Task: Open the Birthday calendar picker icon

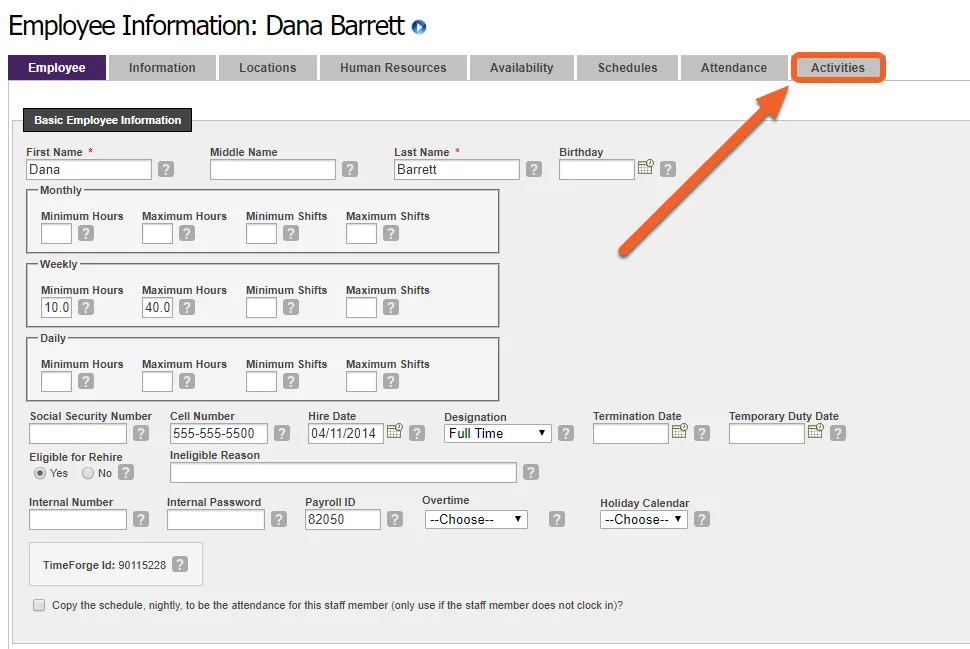Action: [x=645, y=167]
